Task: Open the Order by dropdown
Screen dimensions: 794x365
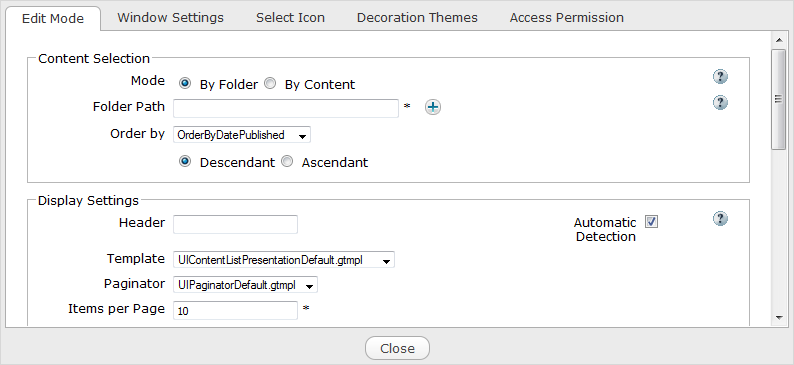Action: (242, 135)
